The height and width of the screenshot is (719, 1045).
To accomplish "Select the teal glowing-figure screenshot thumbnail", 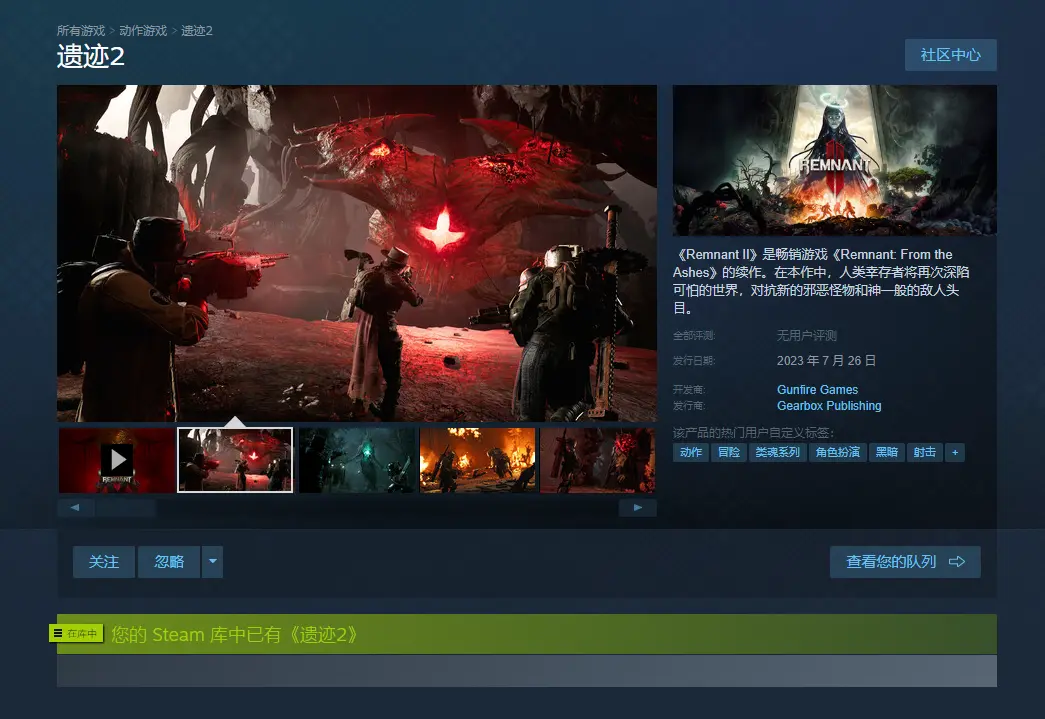I will point(357,460).
